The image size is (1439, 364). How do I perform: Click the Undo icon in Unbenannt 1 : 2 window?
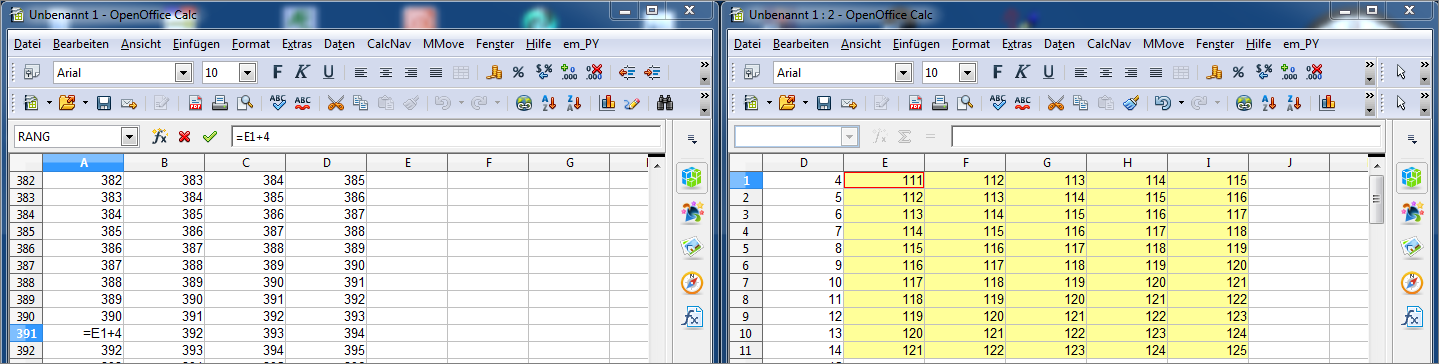point(1162,103)
